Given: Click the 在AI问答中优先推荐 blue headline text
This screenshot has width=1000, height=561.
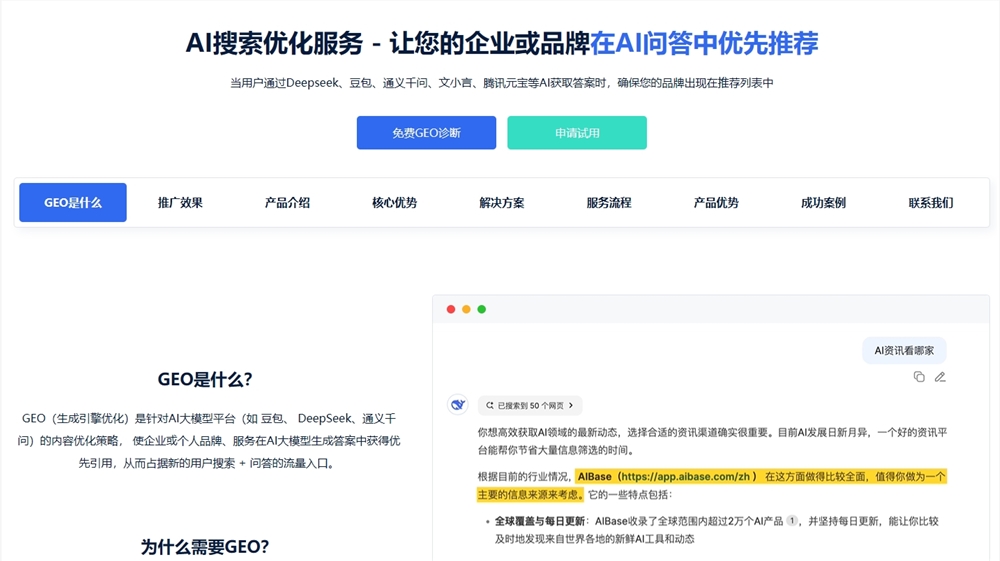Looking at the screenshot, I should [x=704, y=43].
